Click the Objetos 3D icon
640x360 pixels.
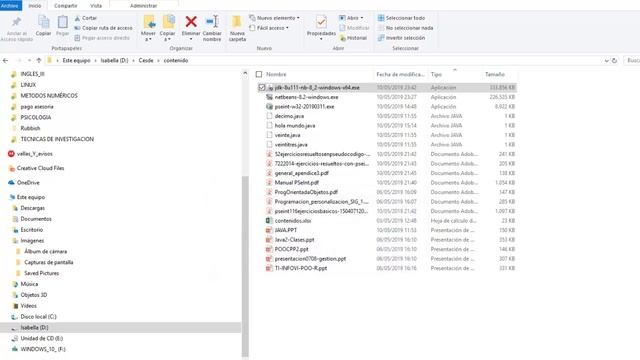pyautogui.click(x=15, y=295)
